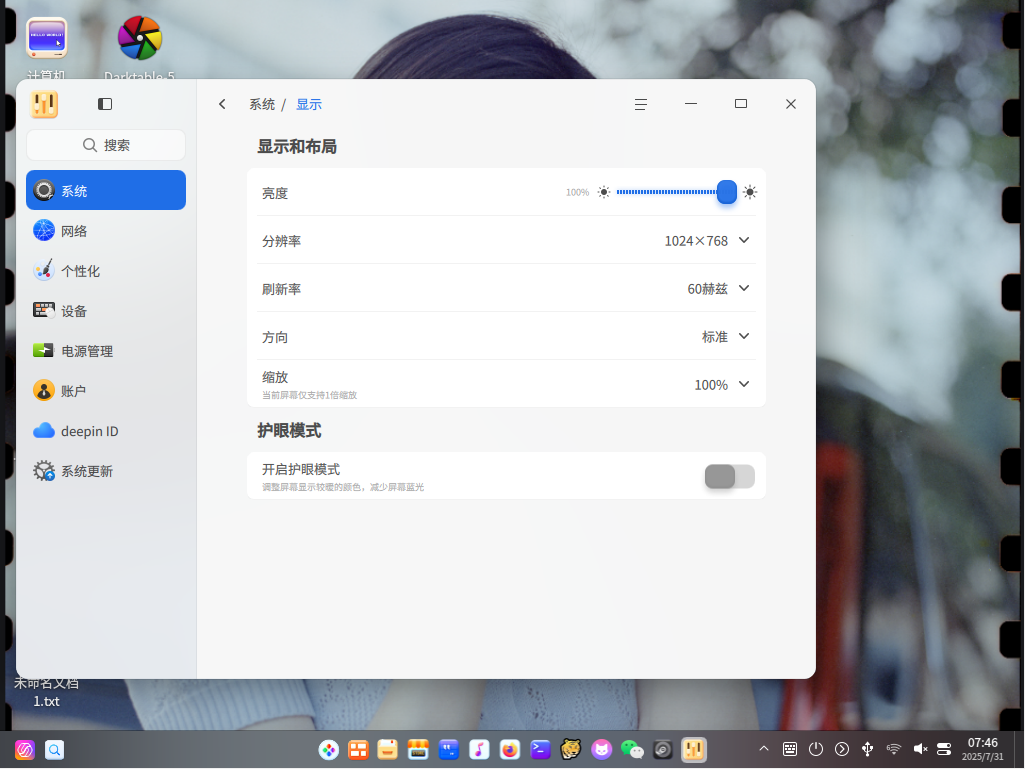
Task: Click 系统 in the breadcrumb
Action: point(262,105)
